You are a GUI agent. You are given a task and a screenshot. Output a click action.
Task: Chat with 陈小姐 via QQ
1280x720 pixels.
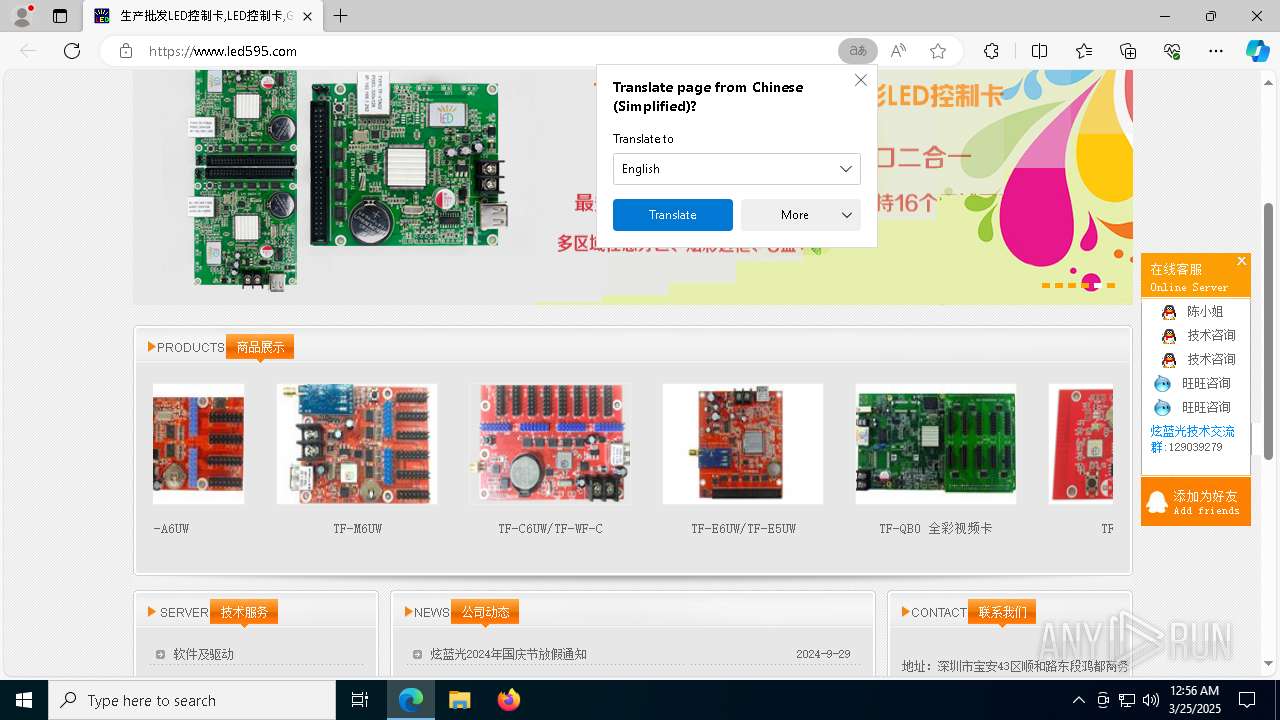(x=1193, y=312)
